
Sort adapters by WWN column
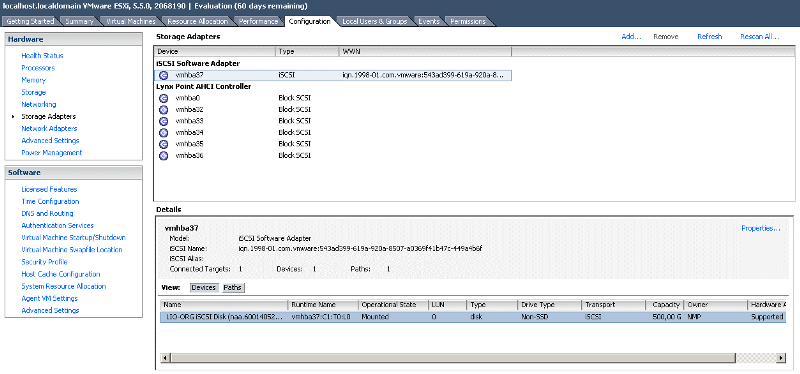[426, 52]
